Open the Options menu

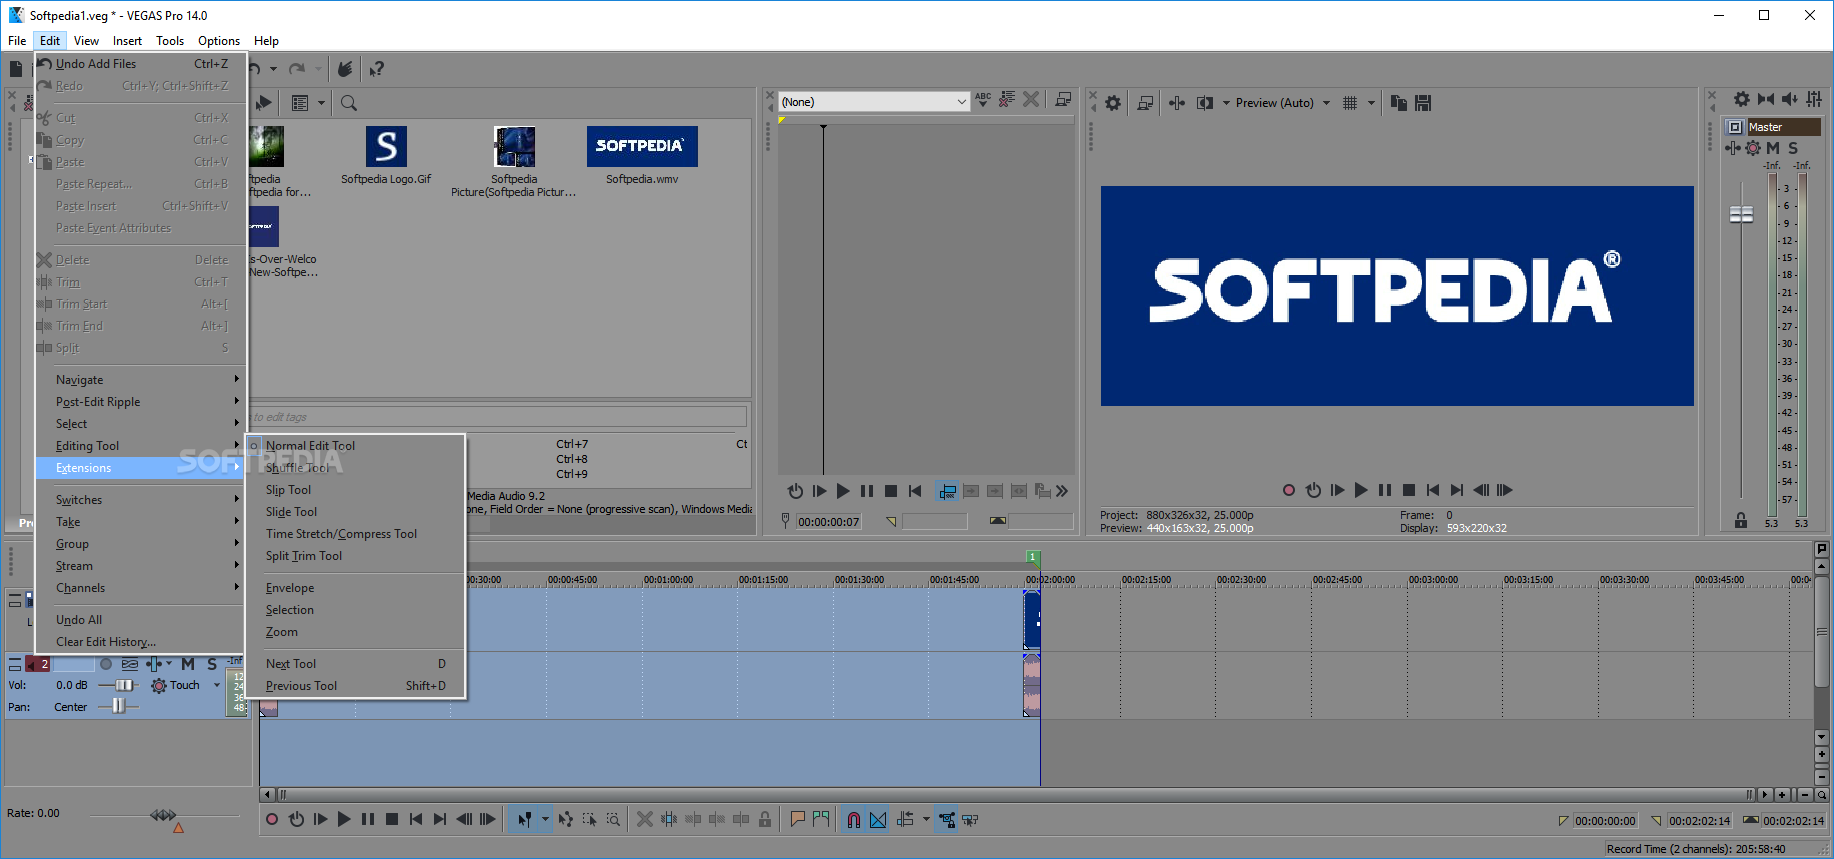(x=219, y=41)
